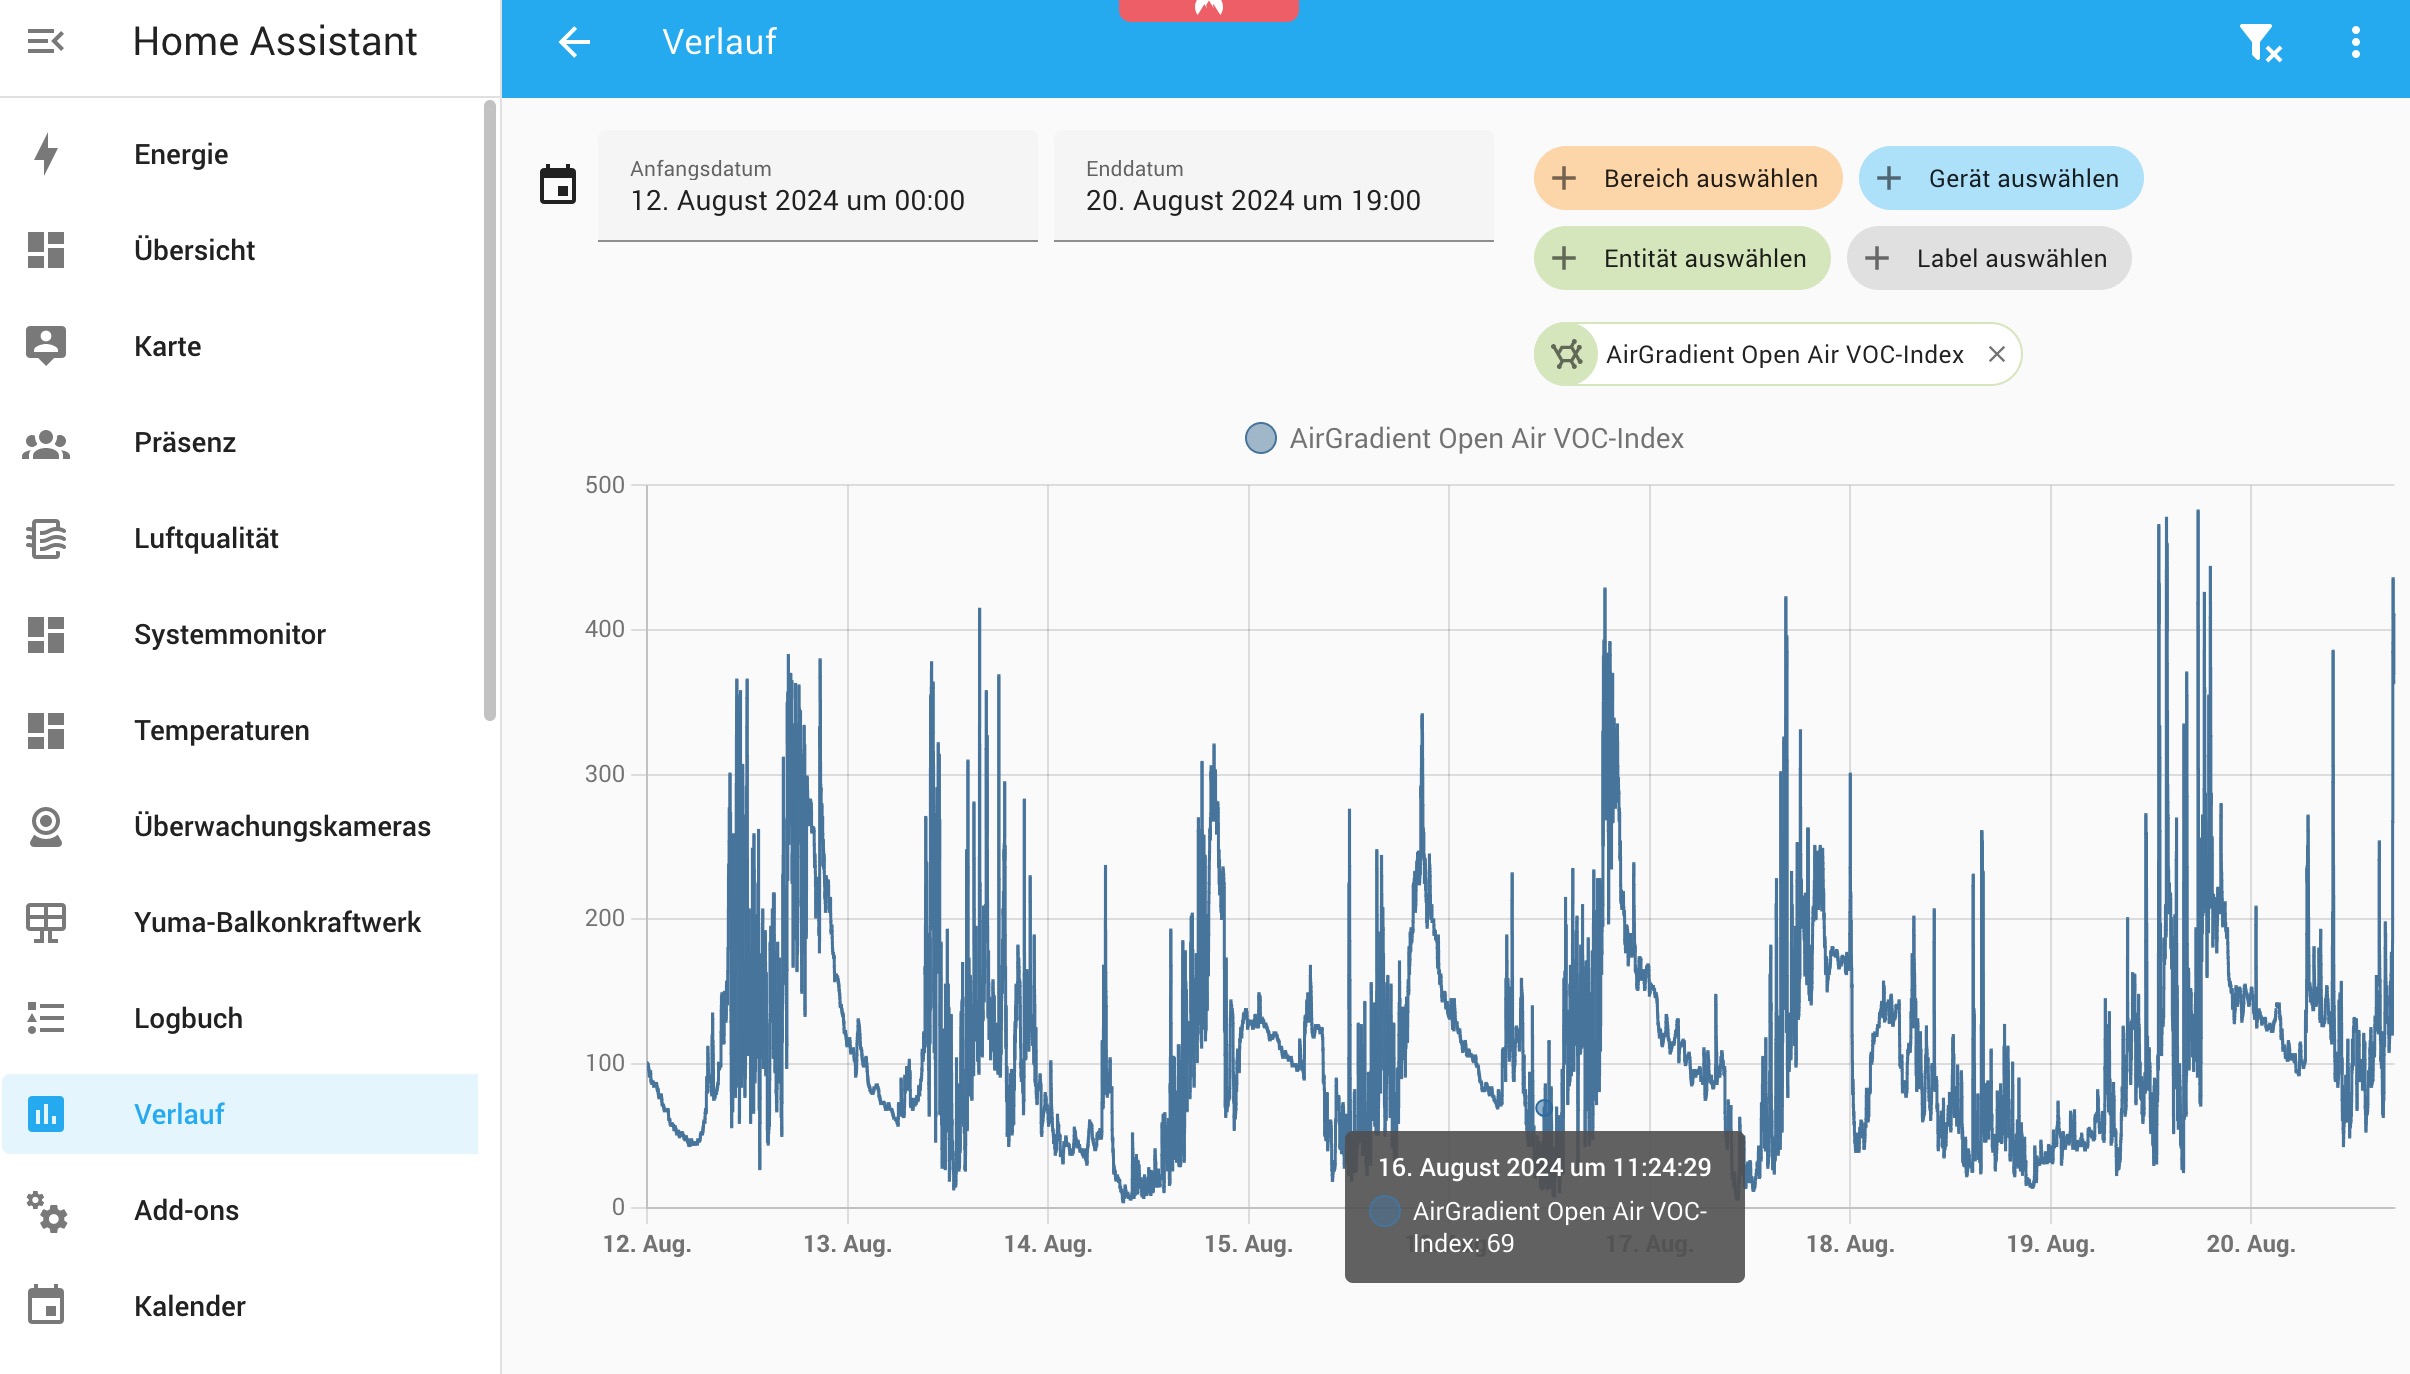Click the Karte map marker icon
The height and width of the screenshot is (1374, 2410).
[46, 346]
